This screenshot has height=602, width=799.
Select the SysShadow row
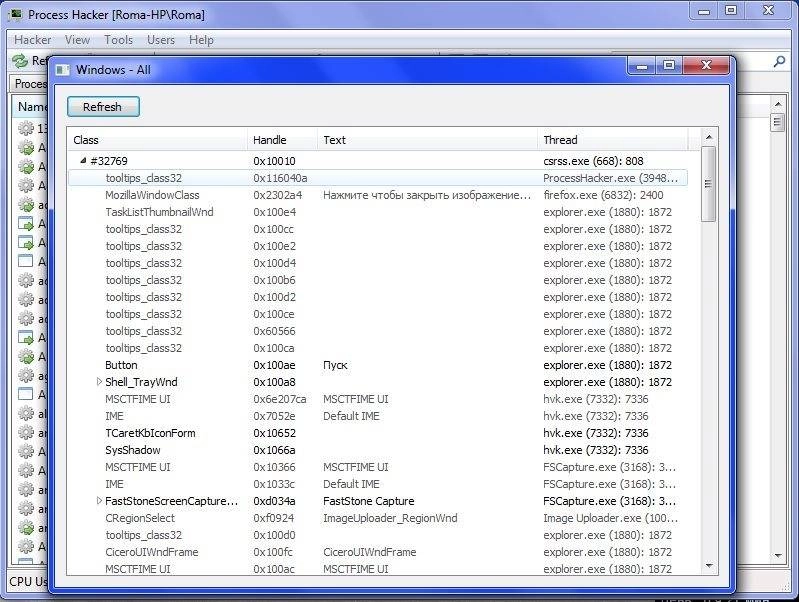pyautogui.click(x=378, y=450)
